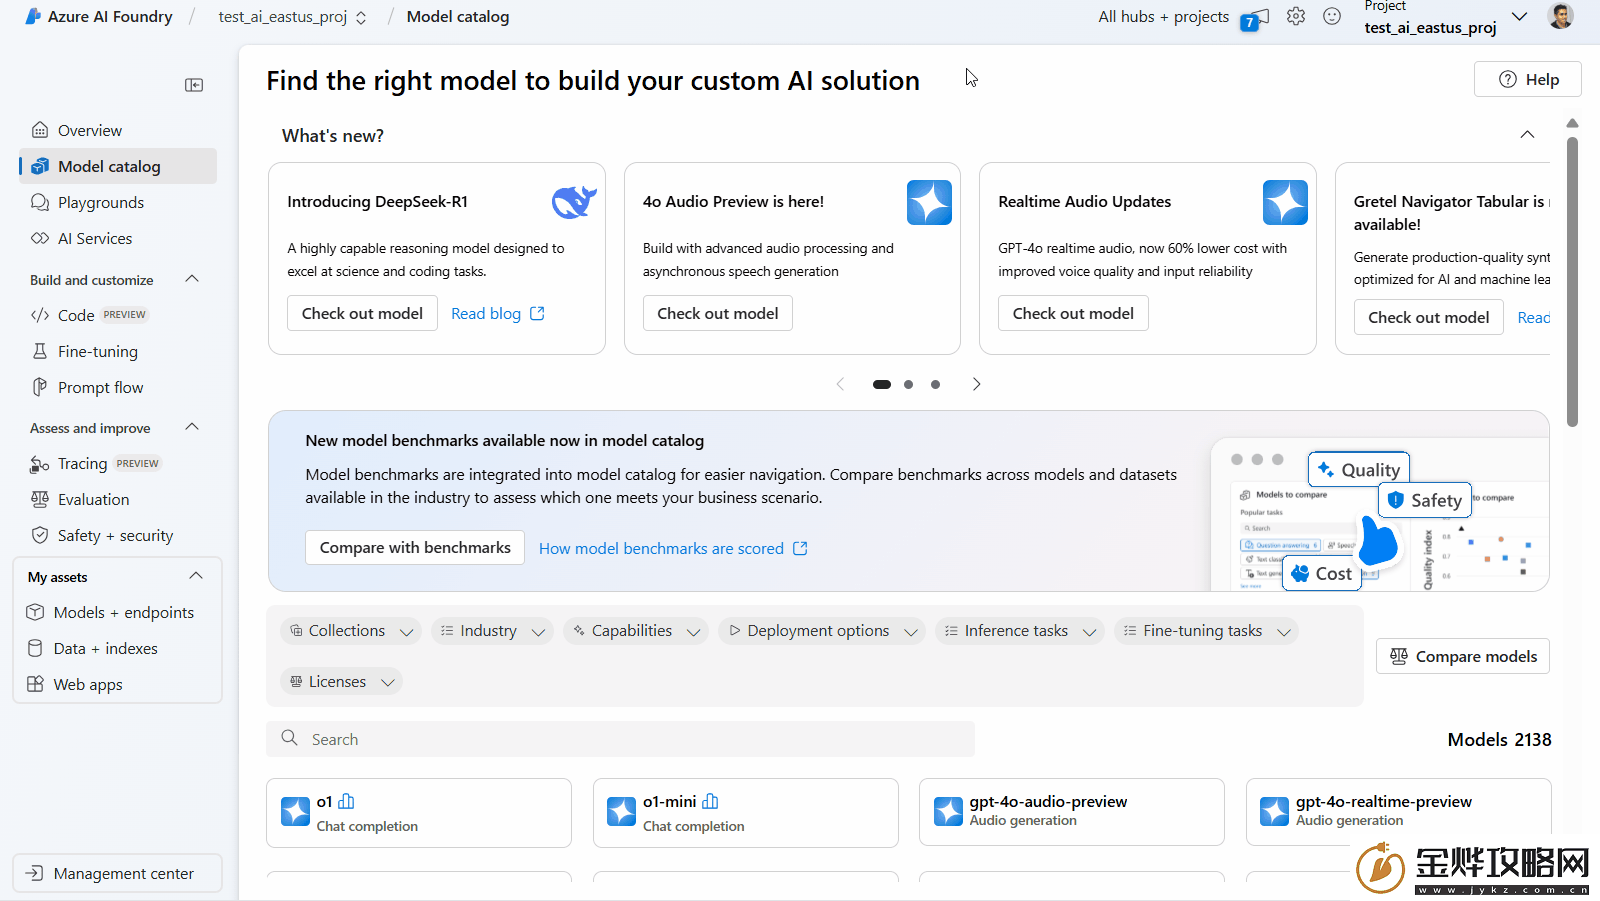Click the model Search input field
The width and height of the screenshot is (1600, 901).
621,739
